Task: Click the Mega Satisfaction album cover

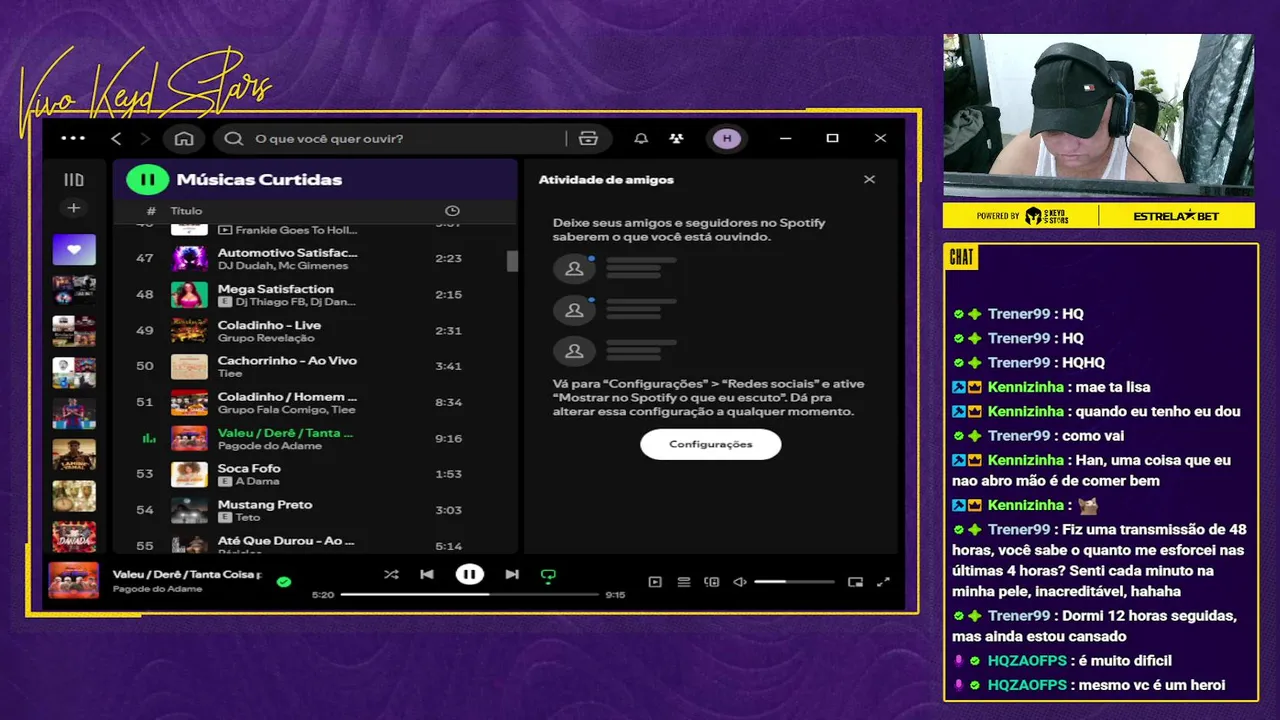Action: (x=189, y=295)
